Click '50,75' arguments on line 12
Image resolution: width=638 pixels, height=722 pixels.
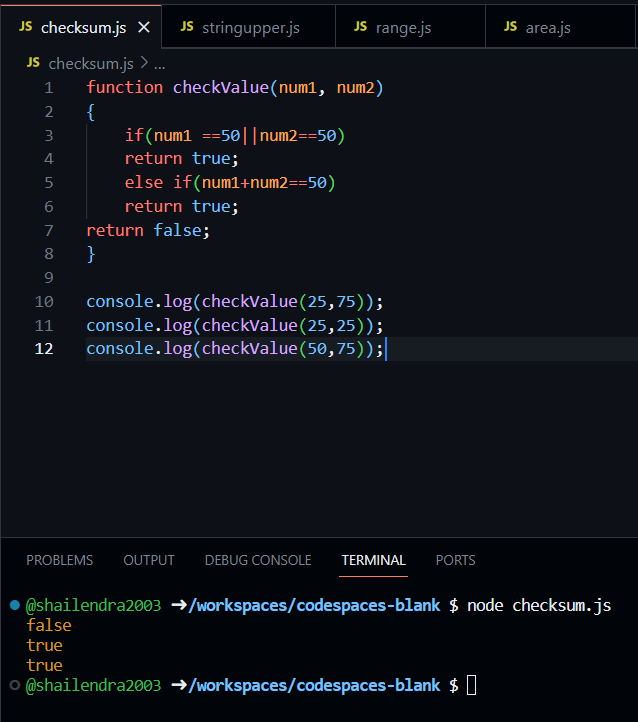[x=331, y=349]
